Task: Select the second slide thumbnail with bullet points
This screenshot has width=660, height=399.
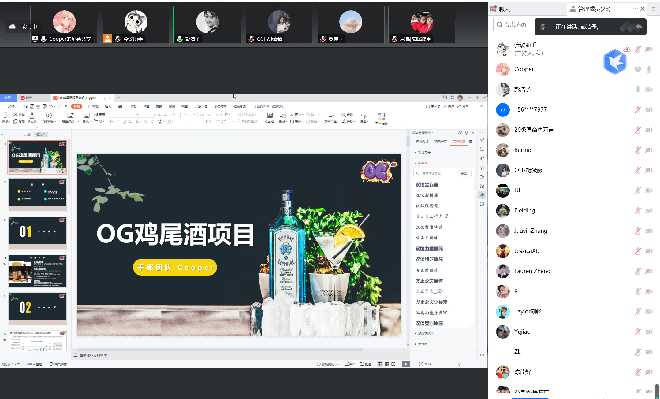Action: pyautogui.click(x=37, y=194)
